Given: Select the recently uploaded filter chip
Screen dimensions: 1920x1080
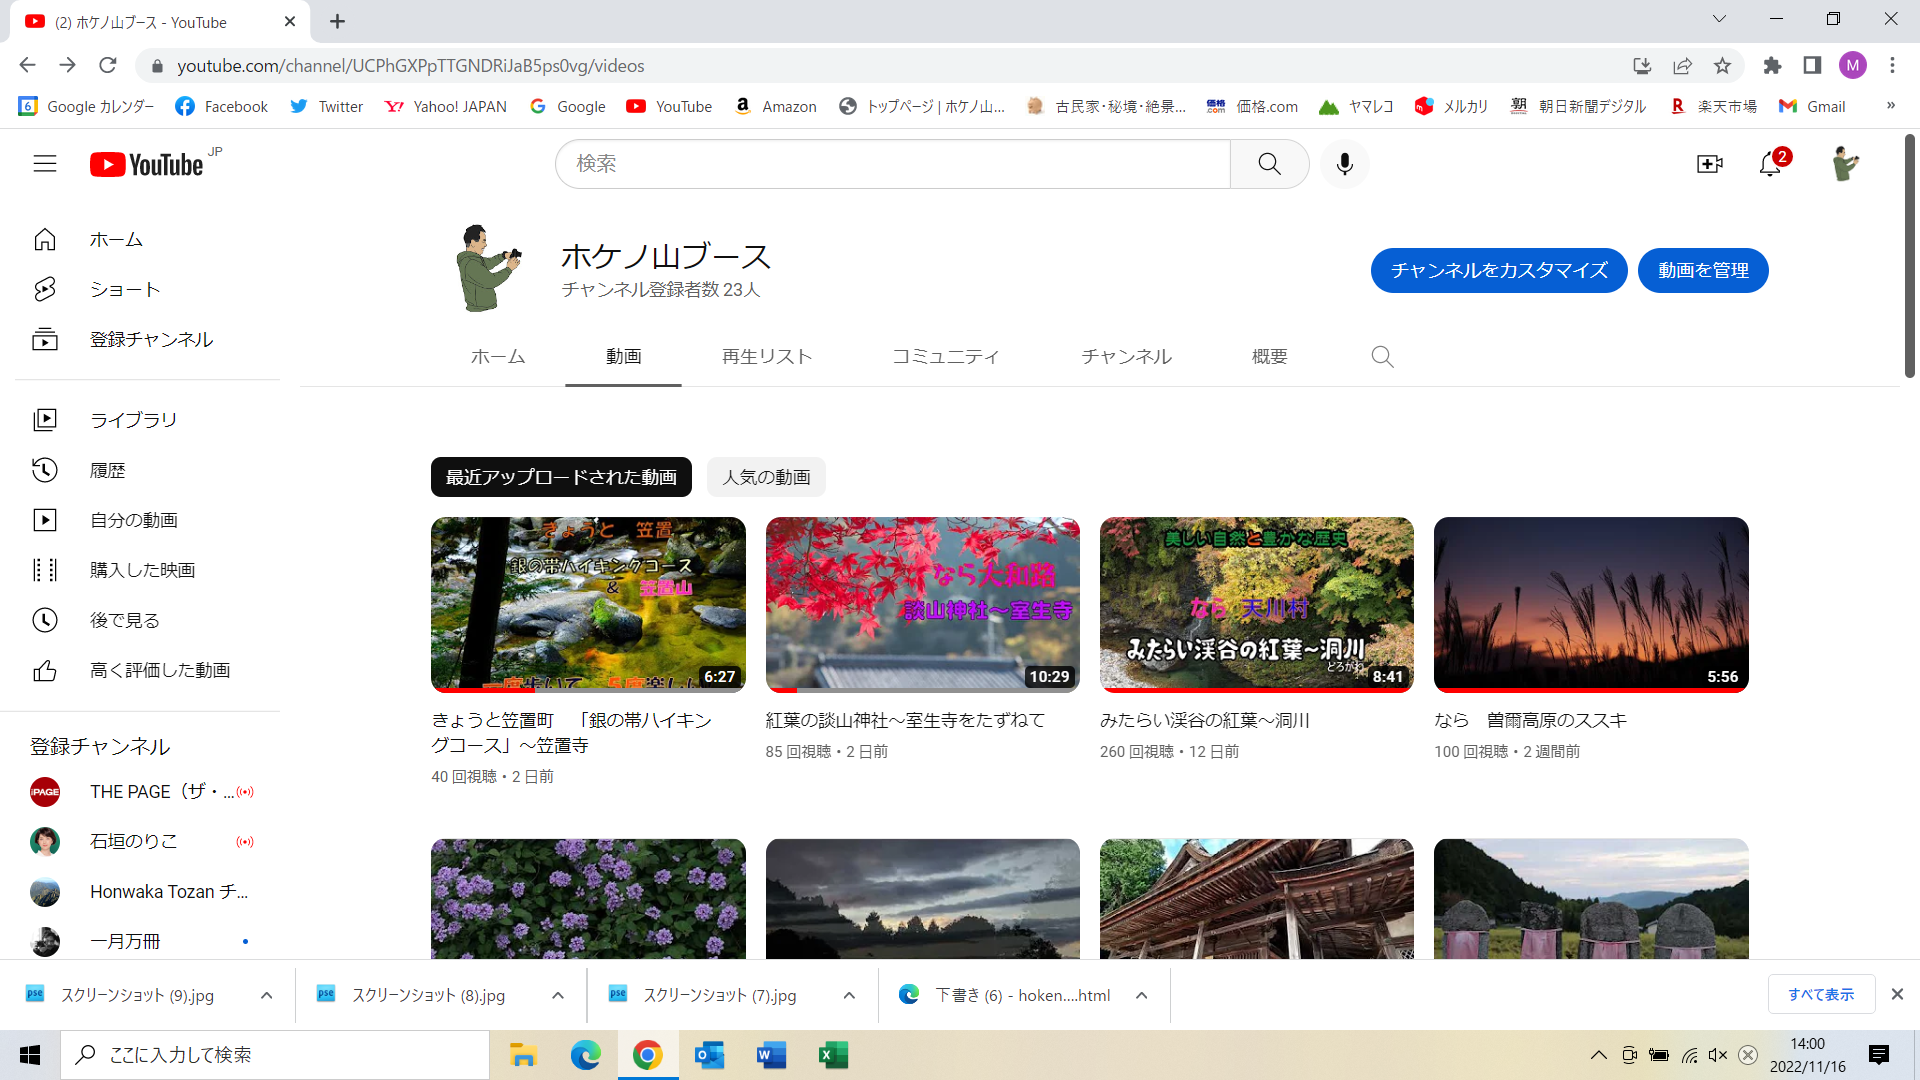Looking at the screenshot, I should pyautogui.click(x=561, y=477).
